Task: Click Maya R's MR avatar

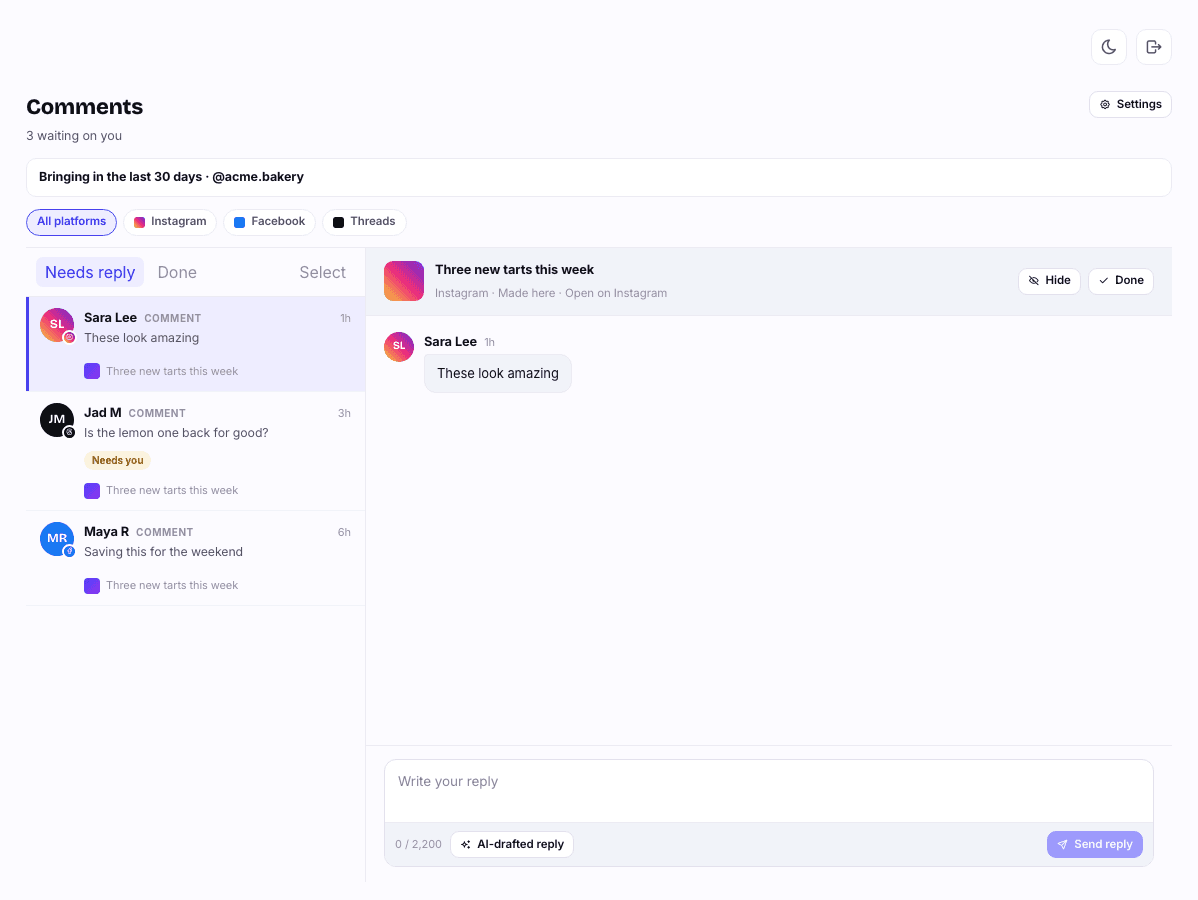Action: tap(57, 539)
